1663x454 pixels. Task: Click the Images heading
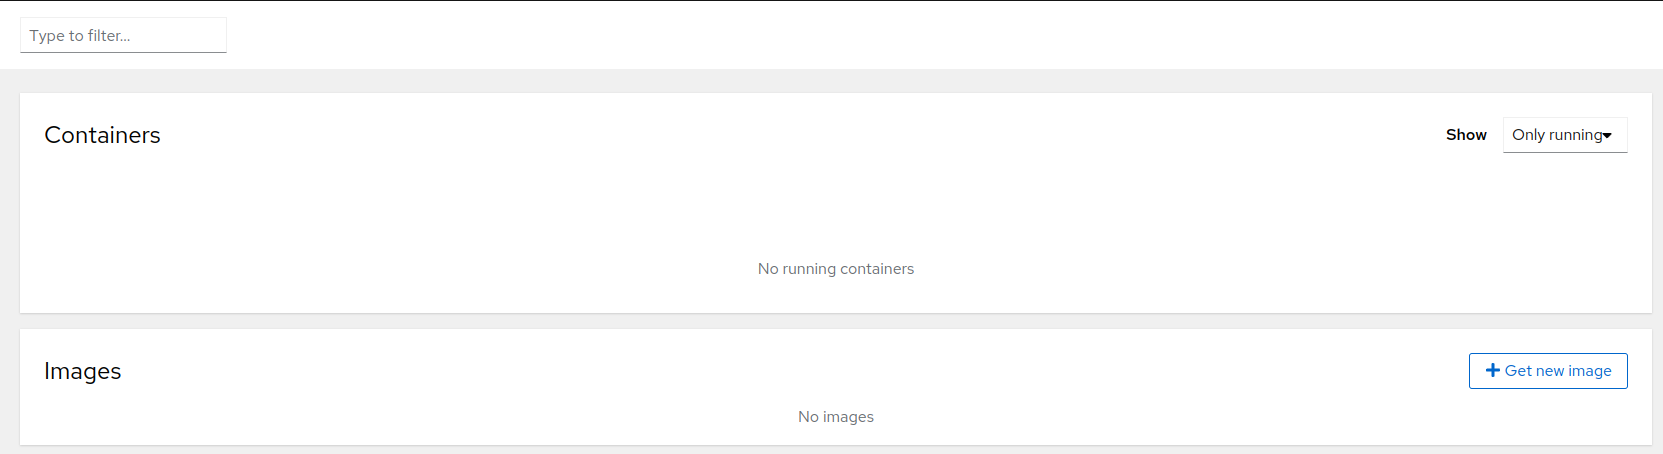82,371
